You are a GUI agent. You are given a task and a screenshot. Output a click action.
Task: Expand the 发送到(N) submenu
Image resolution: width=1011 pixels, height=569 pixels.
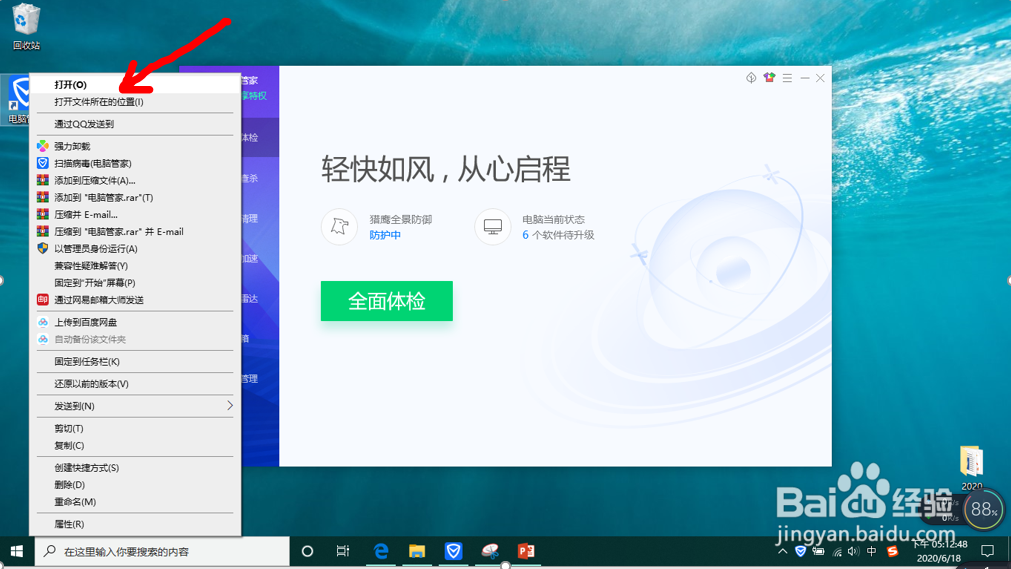135,406
